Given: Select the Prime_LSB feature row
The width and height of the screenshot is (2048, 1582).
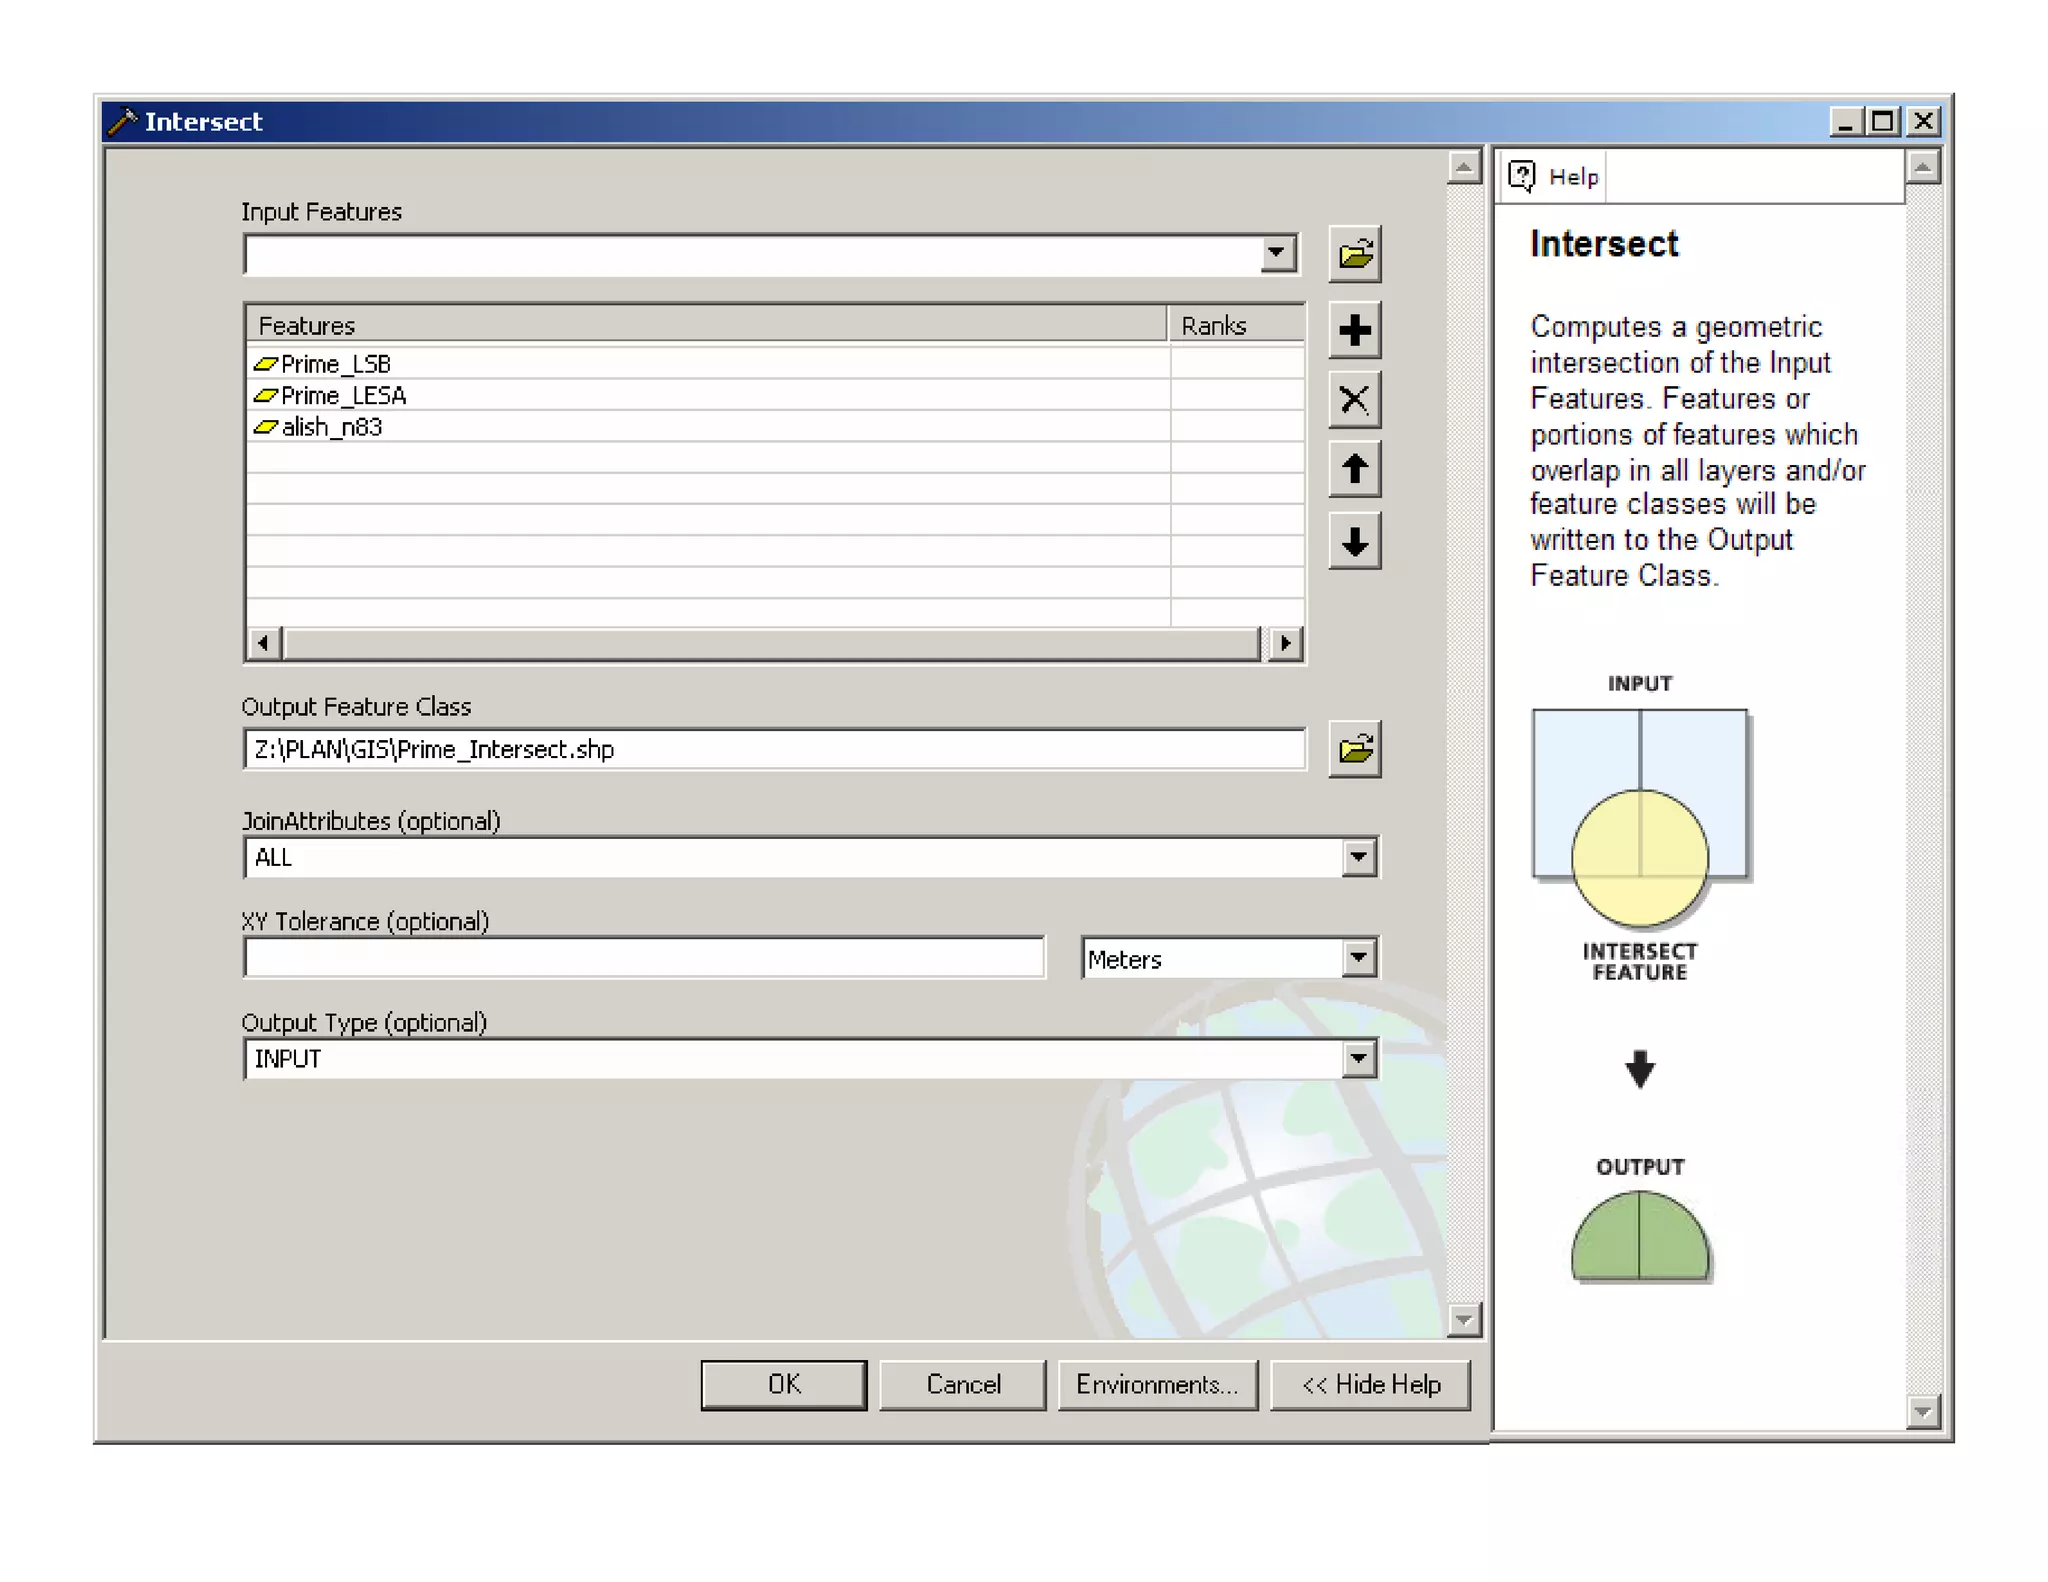Looking at the screenshot, I should point(336,364).
